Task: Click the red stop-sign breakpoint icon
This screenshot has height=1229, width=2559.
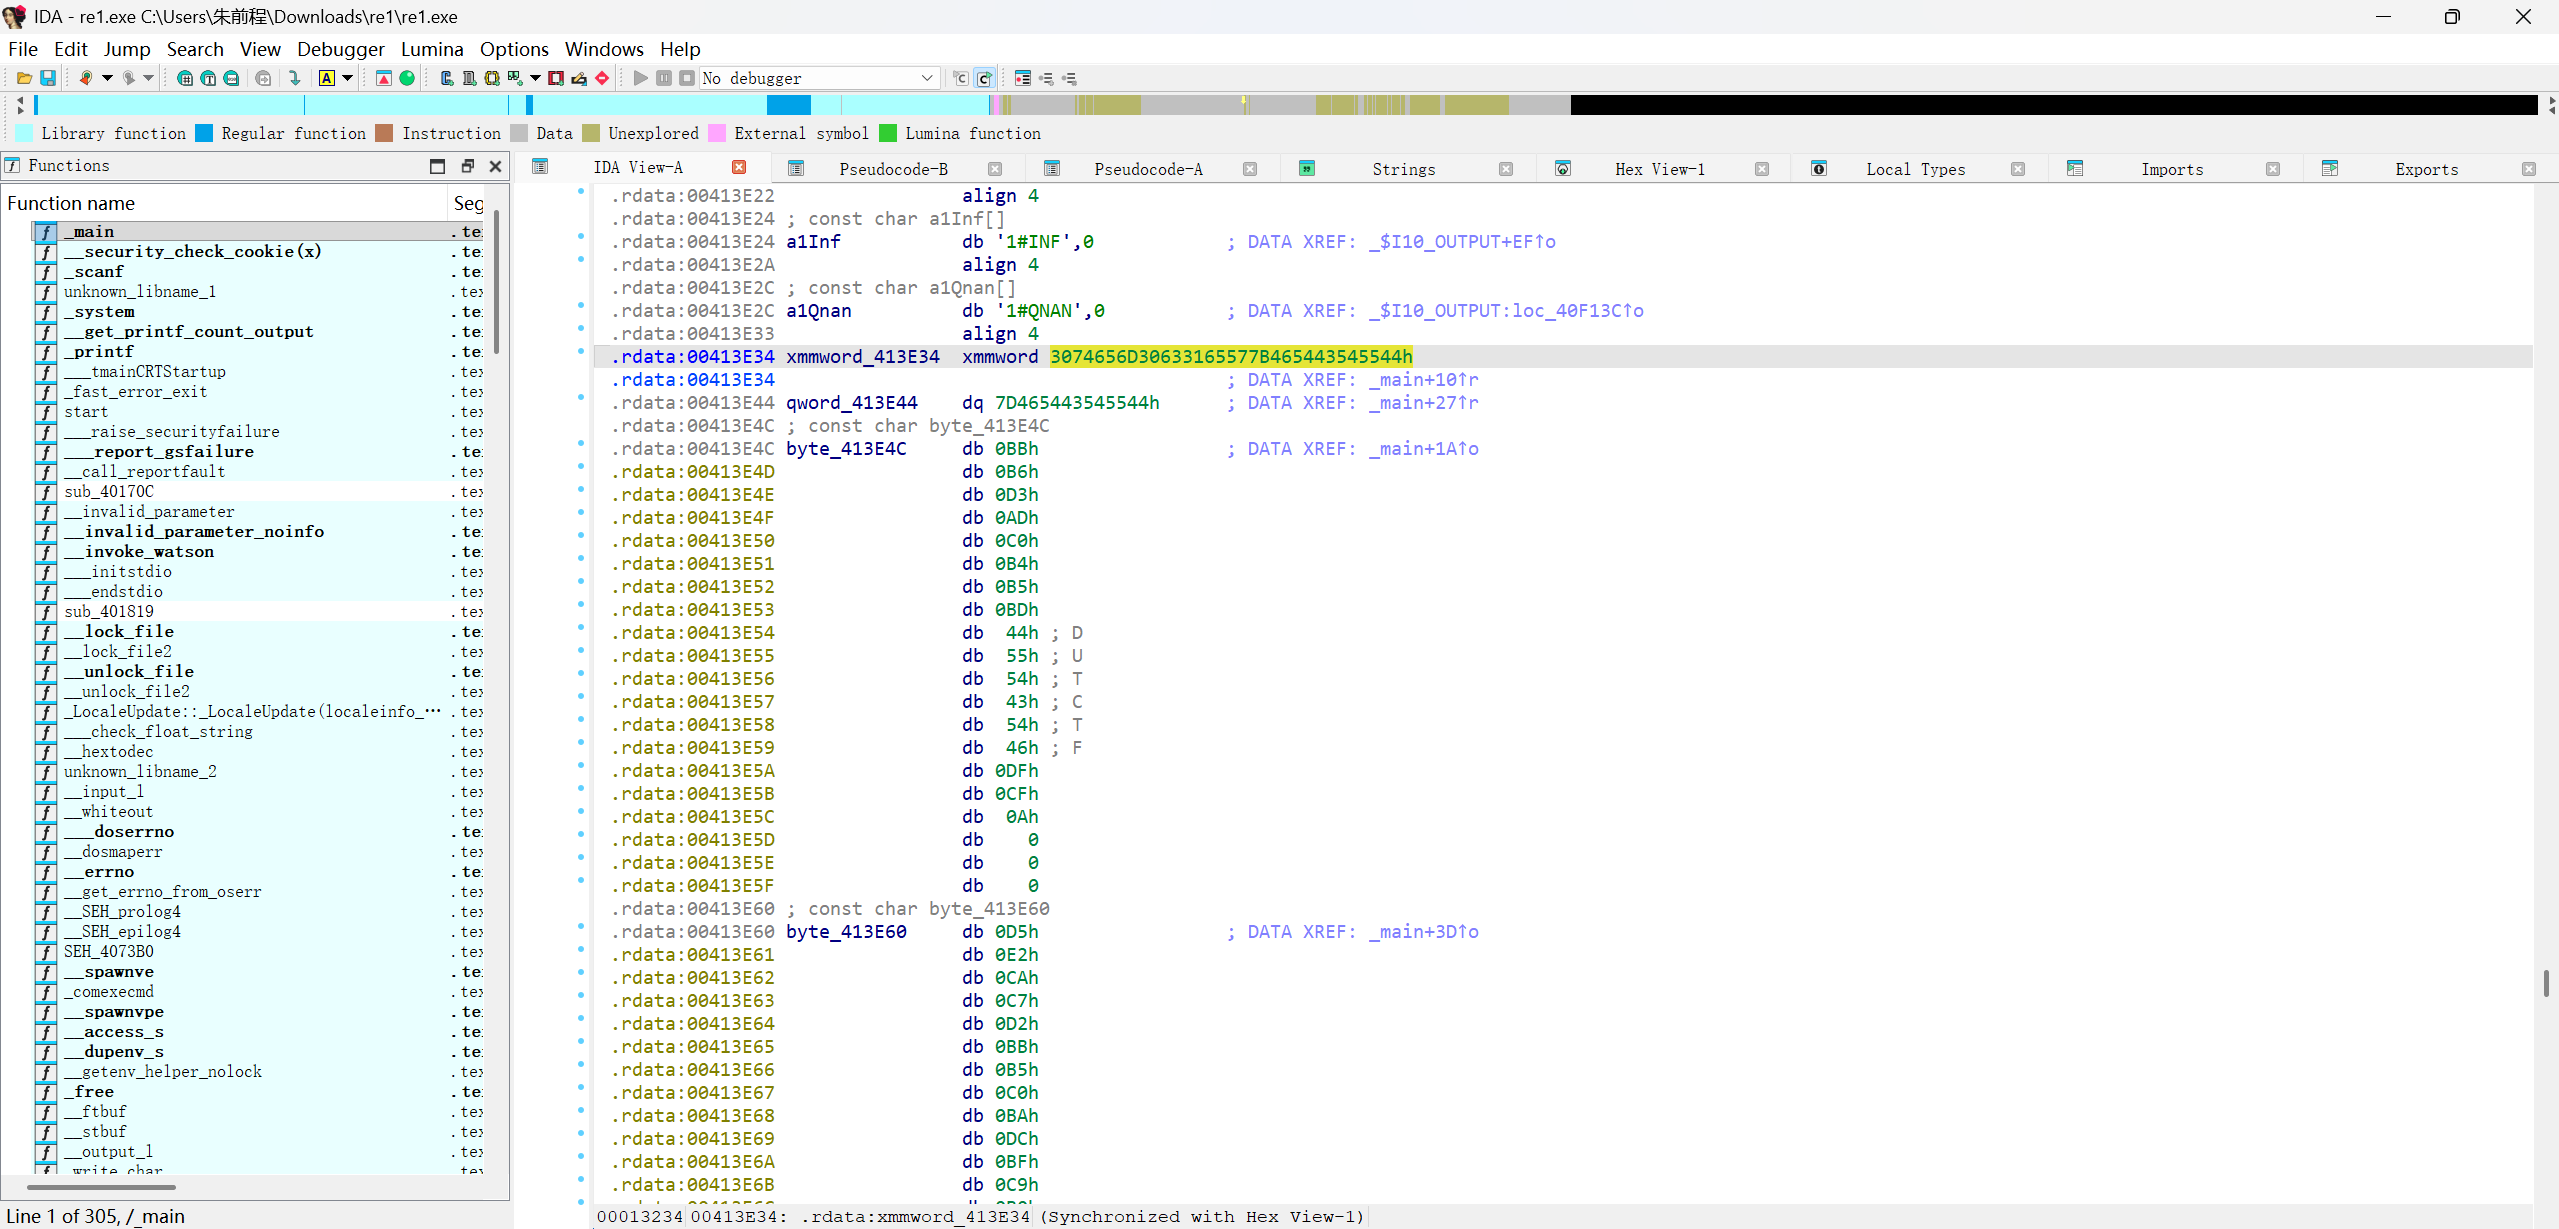Action: coord(602,78)
